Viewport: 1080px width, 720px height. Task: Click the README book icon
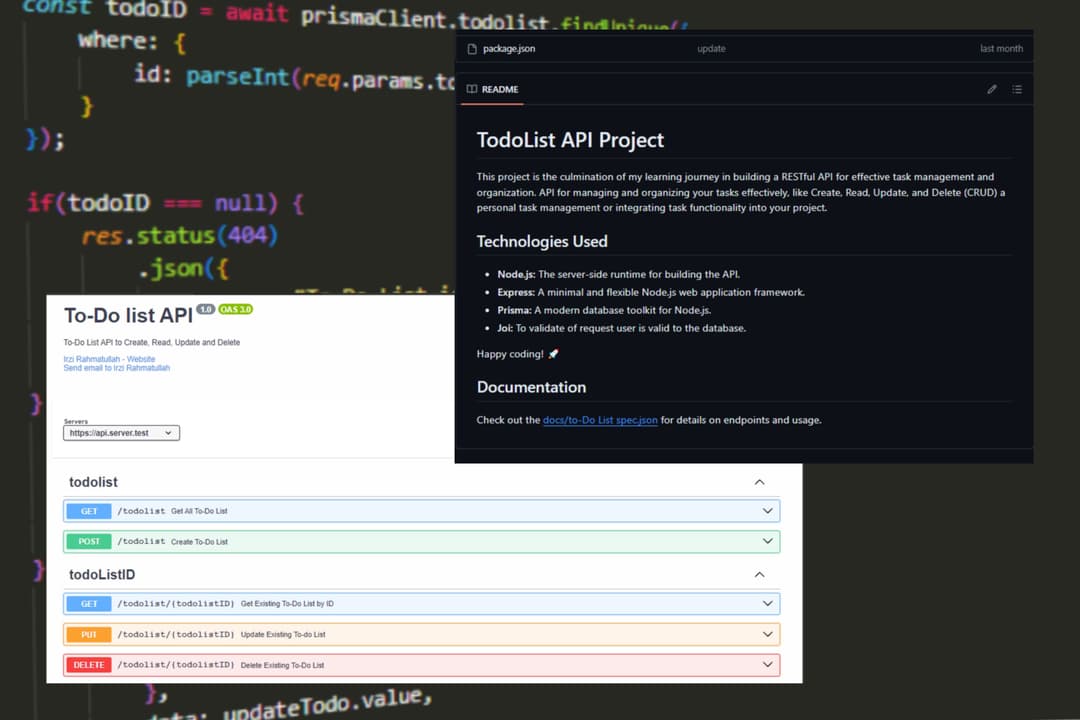[x=472, y=89]
